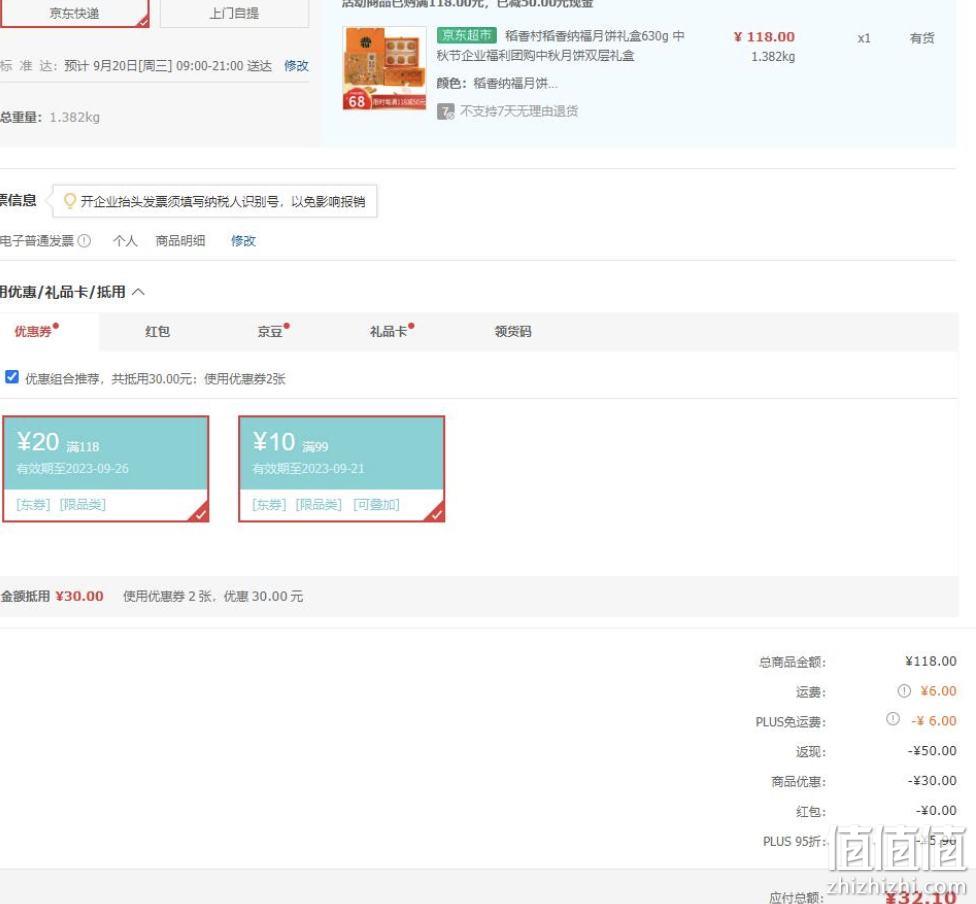
Task: Switch to the 红包 tab
Action: click(157, 331)
